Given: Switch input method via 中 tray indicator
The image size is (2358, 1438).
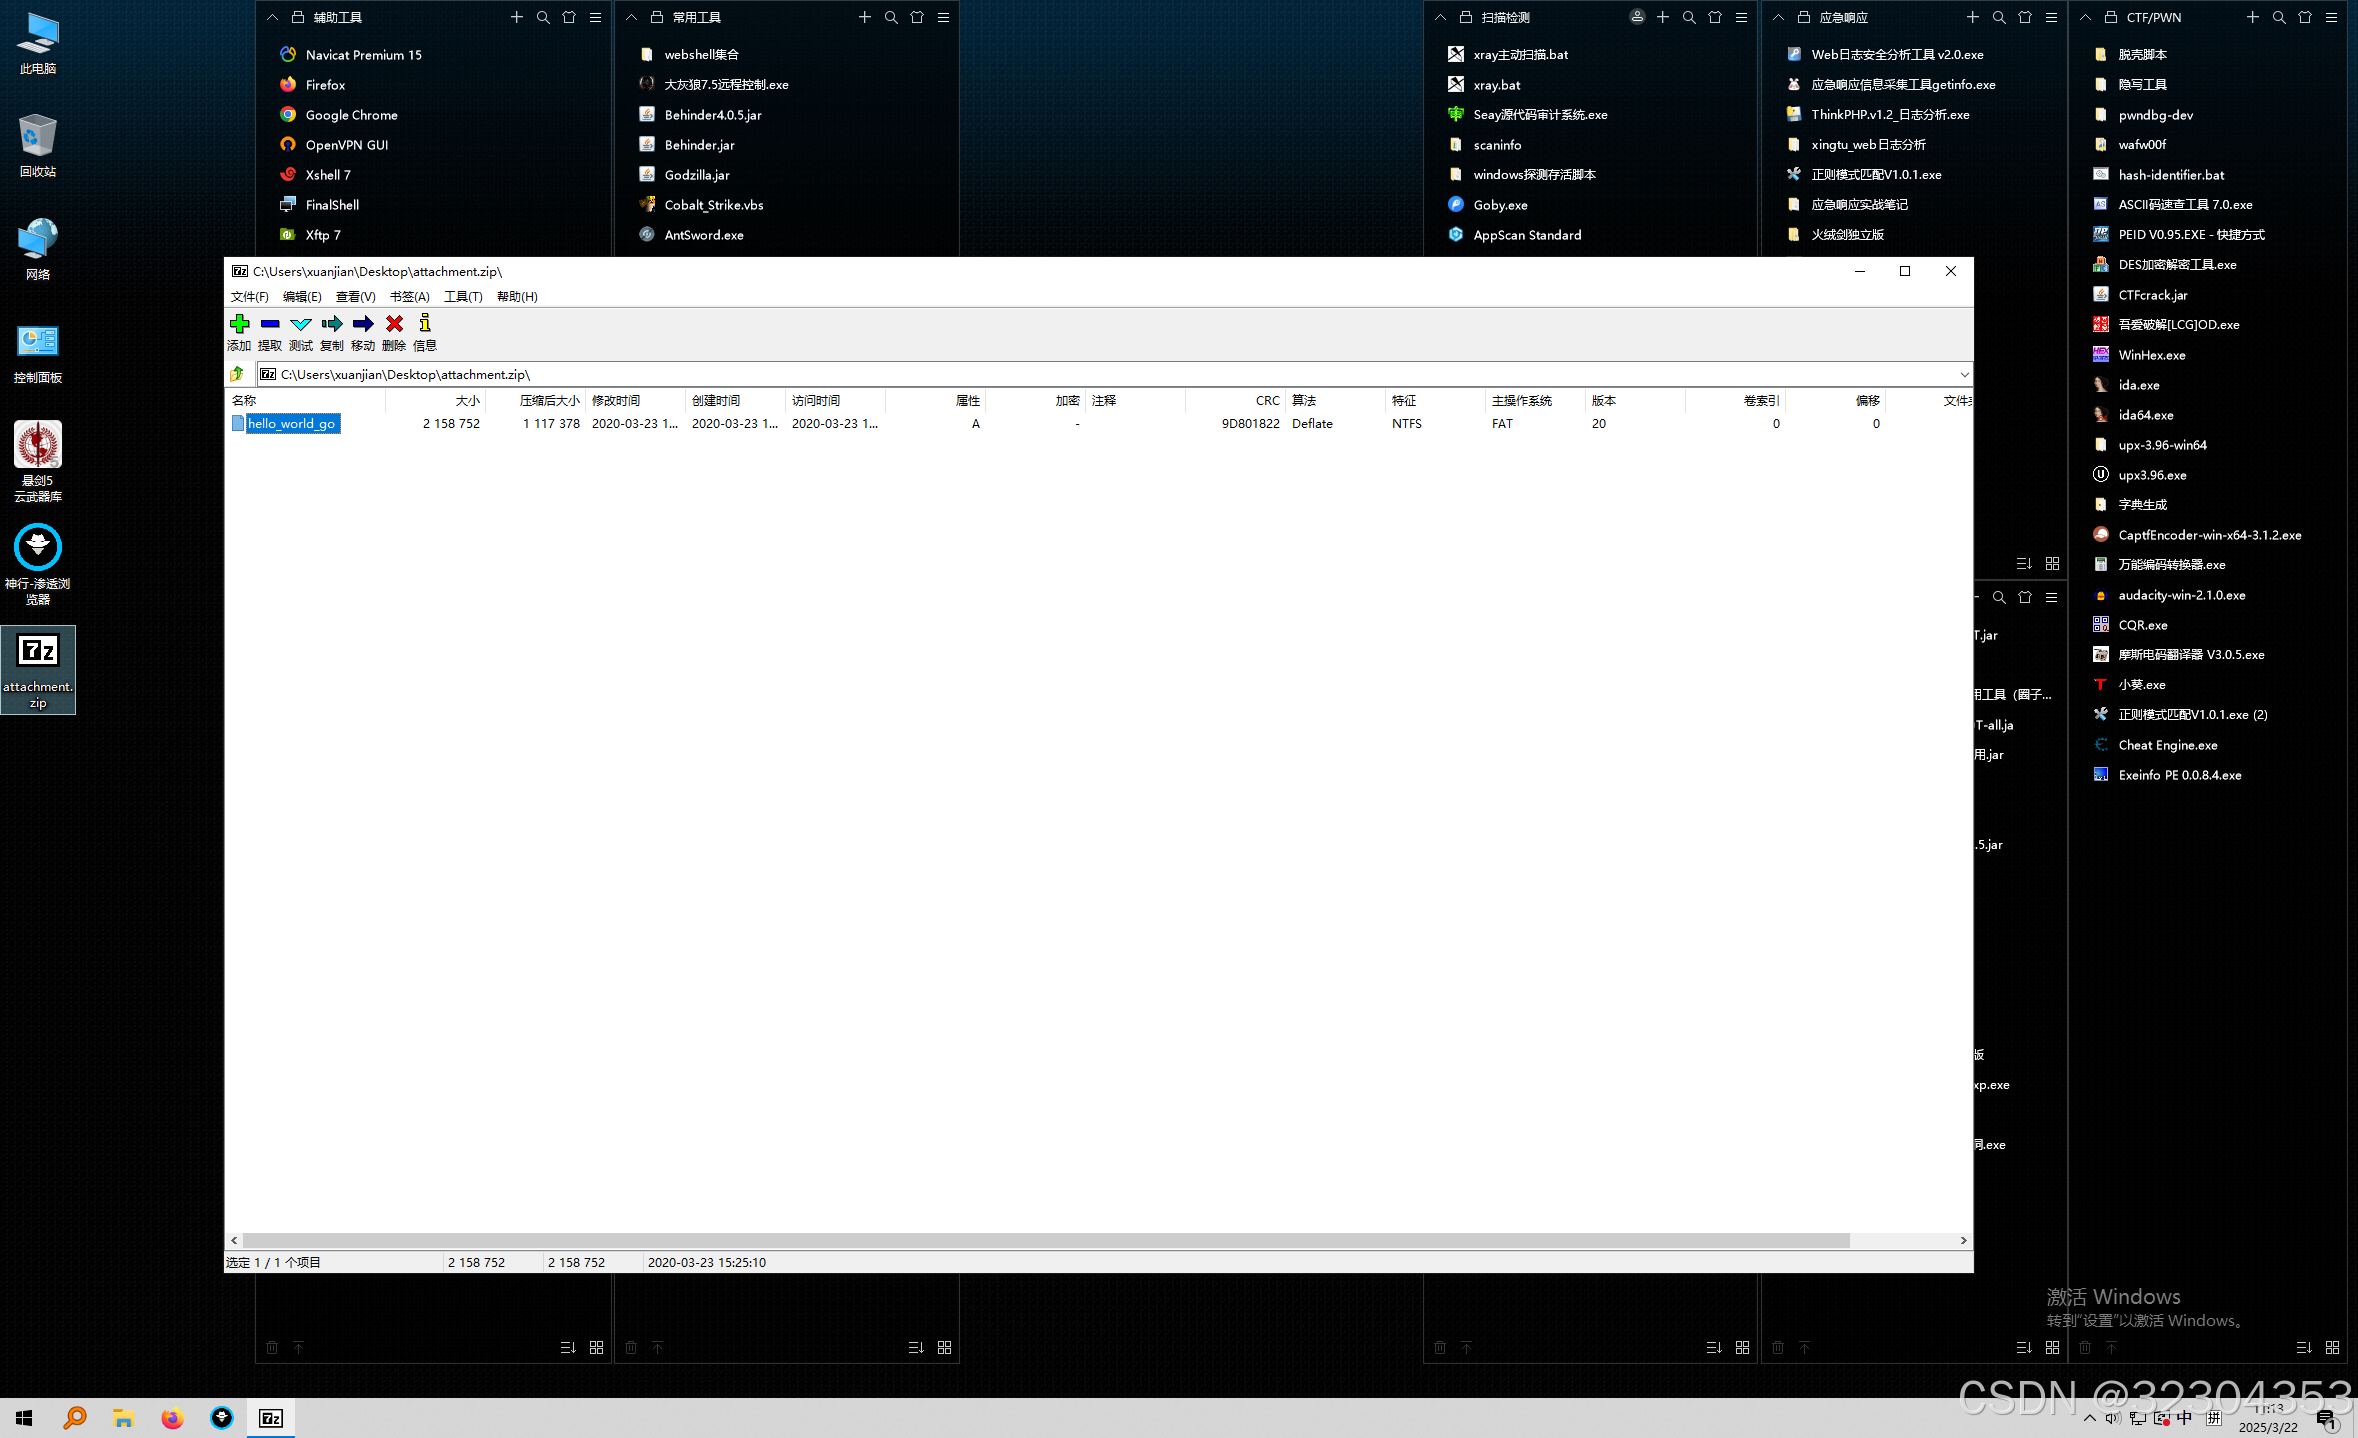Looking at the screenshot, I should tap(2183, 1417).
